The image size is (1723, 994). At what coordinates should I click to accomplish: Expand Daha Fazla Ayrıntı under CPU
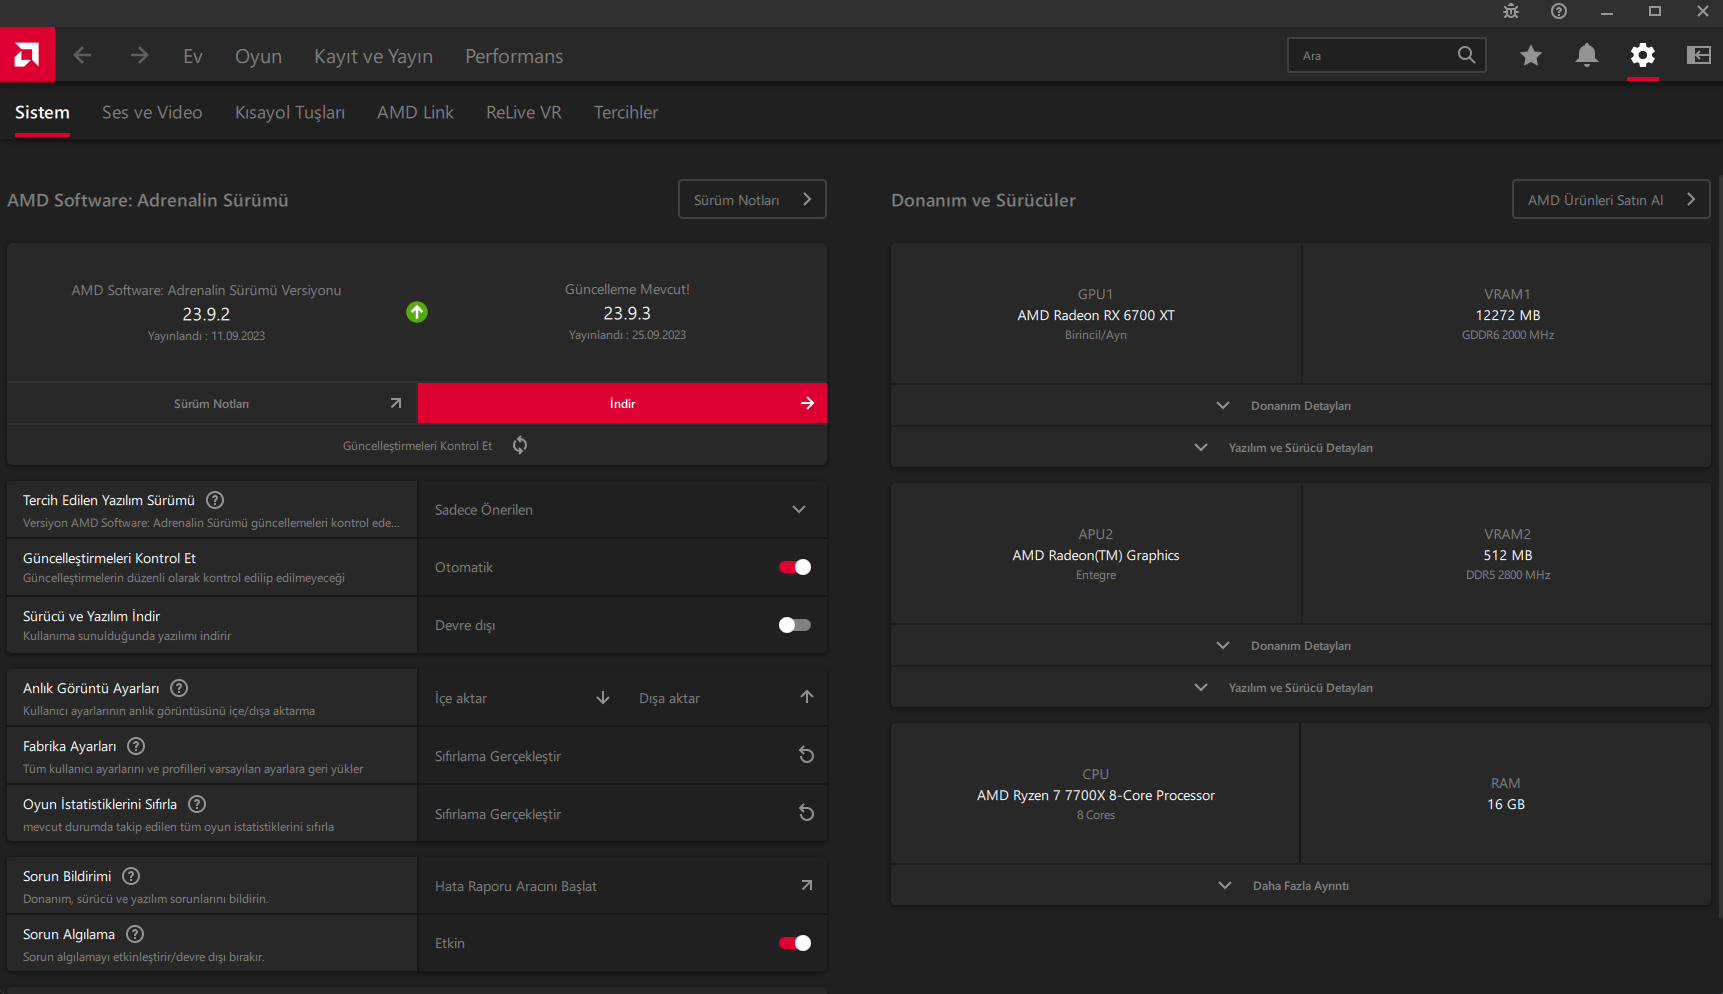[x=1300, y=886]
